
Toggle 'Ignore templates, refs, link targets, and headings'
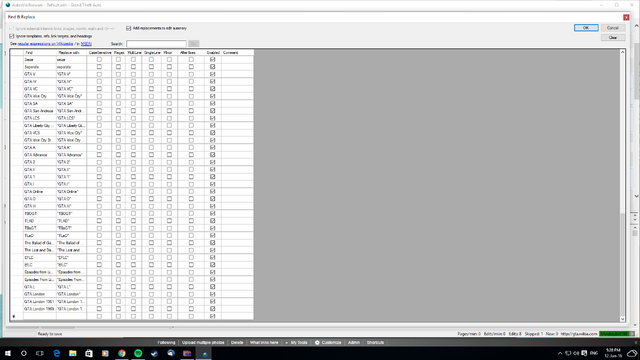tap(11, 36)
